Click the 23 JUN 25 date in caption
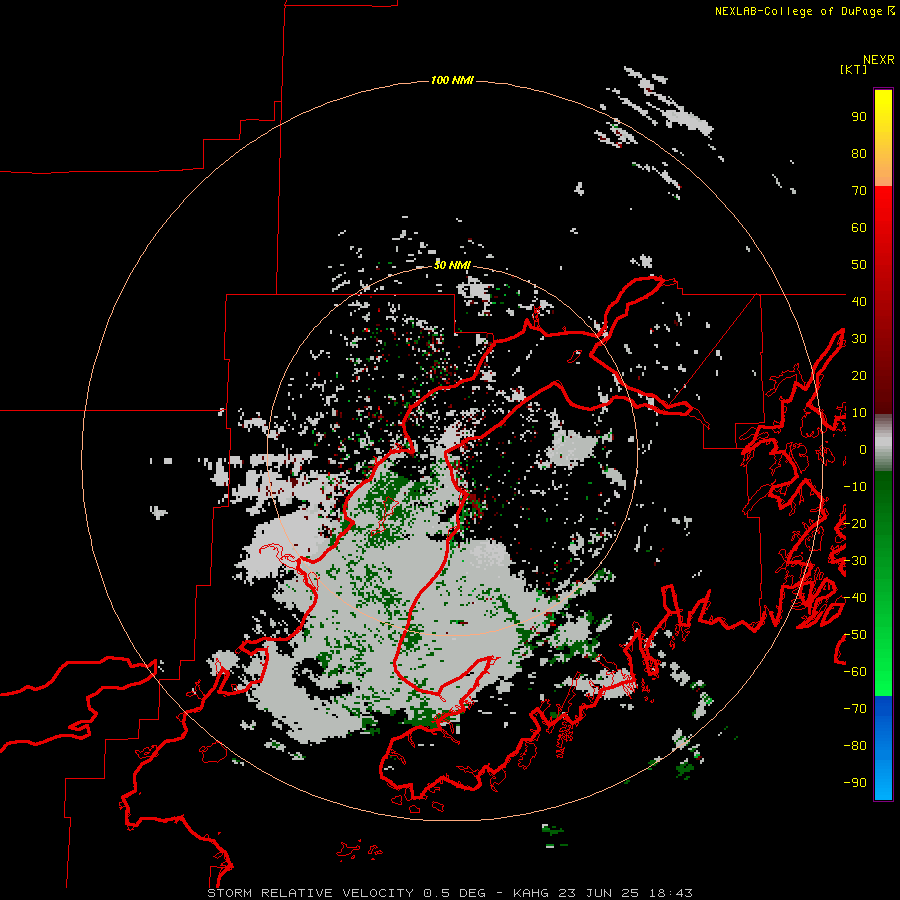 [x=599, y=893]
